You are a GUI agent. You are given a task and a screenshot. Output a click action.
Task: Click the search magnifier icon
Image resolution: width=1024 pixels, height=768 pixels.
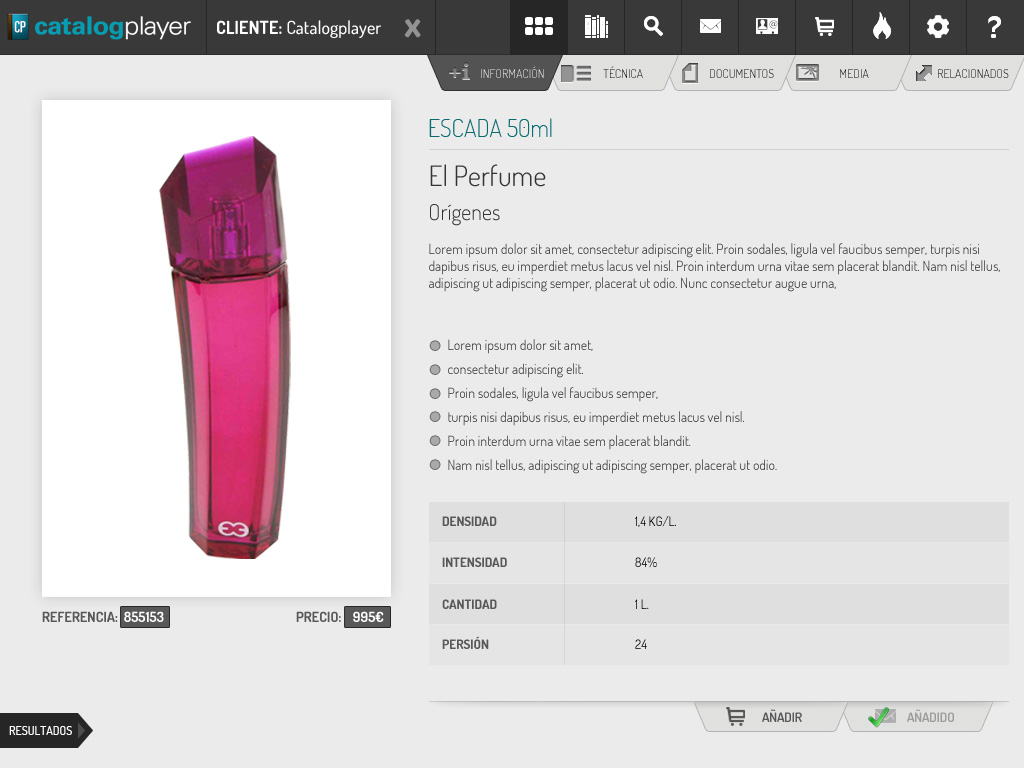[x=653, y=26]
